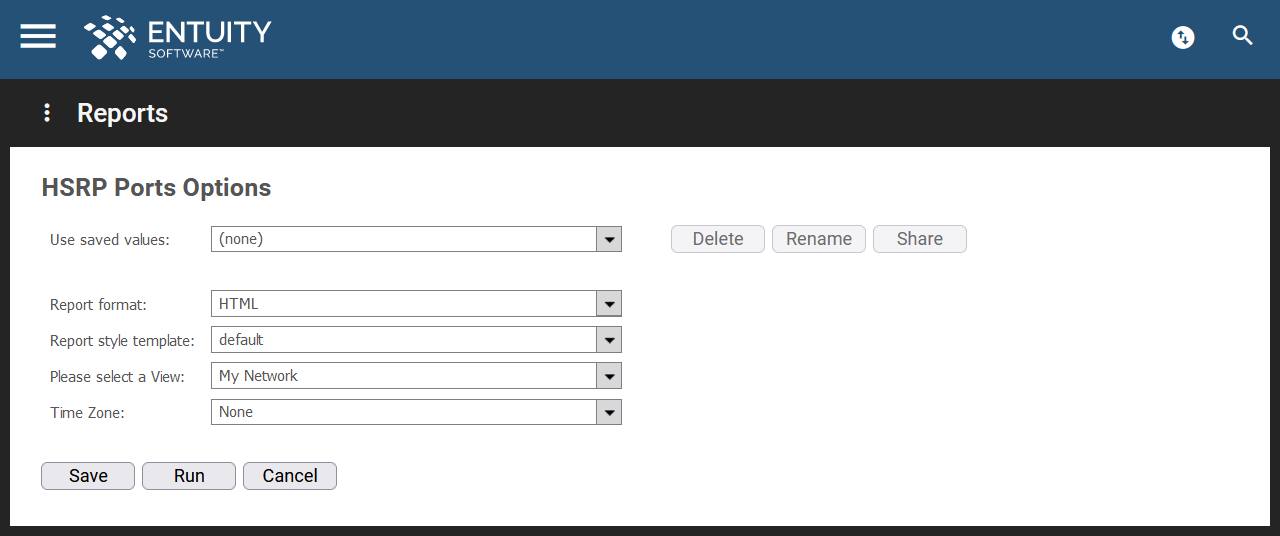Click the Entuity Software logo
The height and width of the screenshot is (536, 1280).
pos(178,38)
